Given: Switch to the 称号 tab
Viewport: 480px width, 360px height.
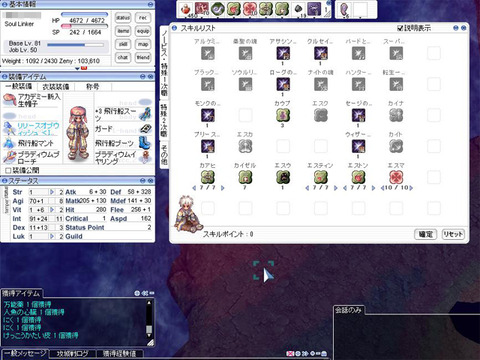Looking at the screenshot, I should pos(93,87).
